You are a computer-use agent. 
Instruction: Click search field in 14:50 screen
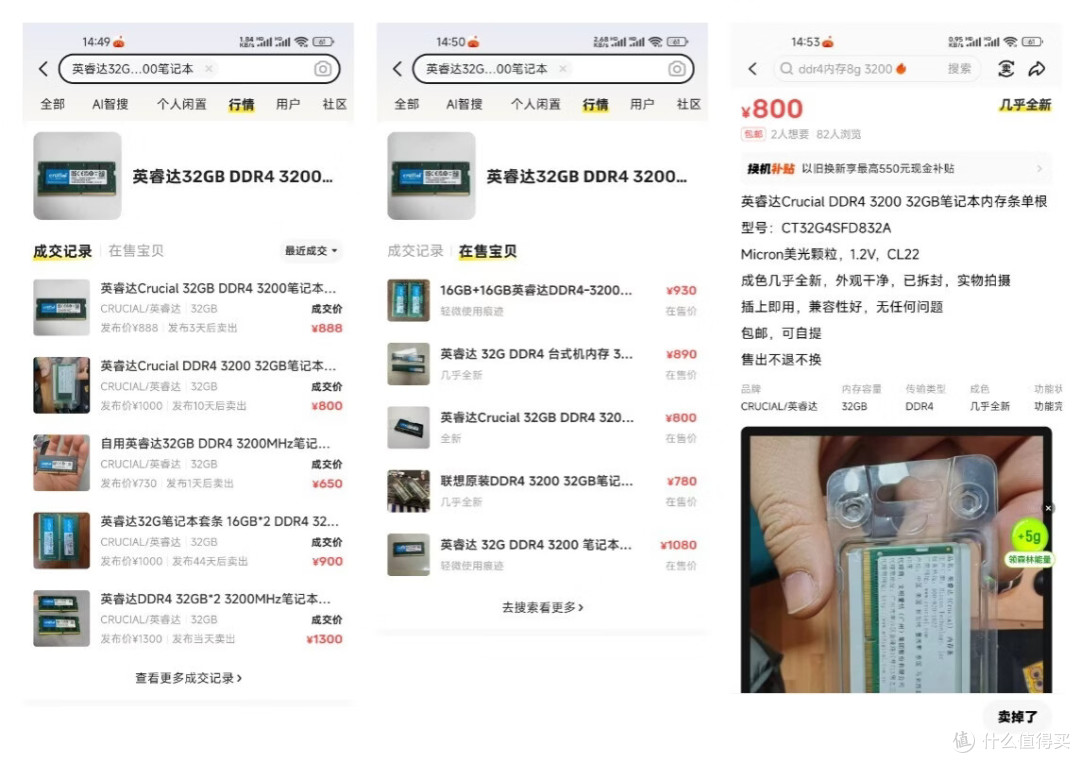(553, 69)
